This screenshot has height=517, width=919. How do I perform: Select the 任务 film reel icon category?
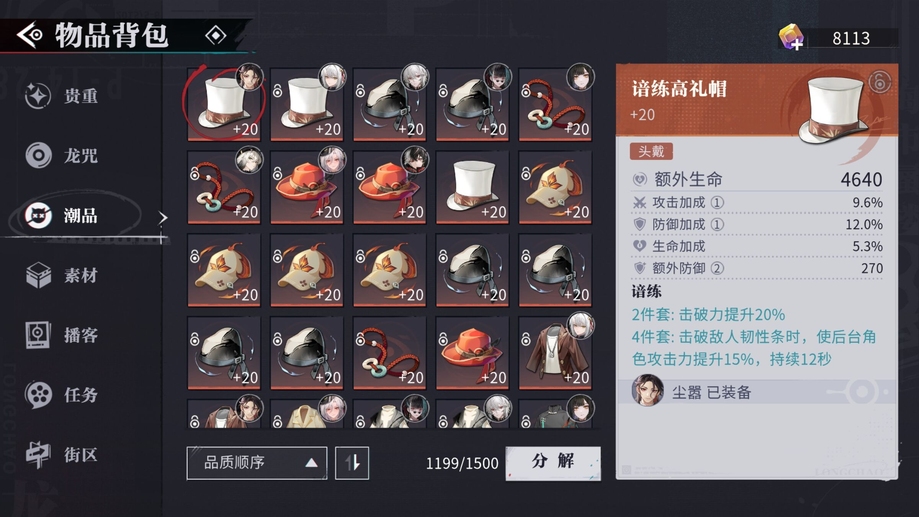[x=62, y=394]
